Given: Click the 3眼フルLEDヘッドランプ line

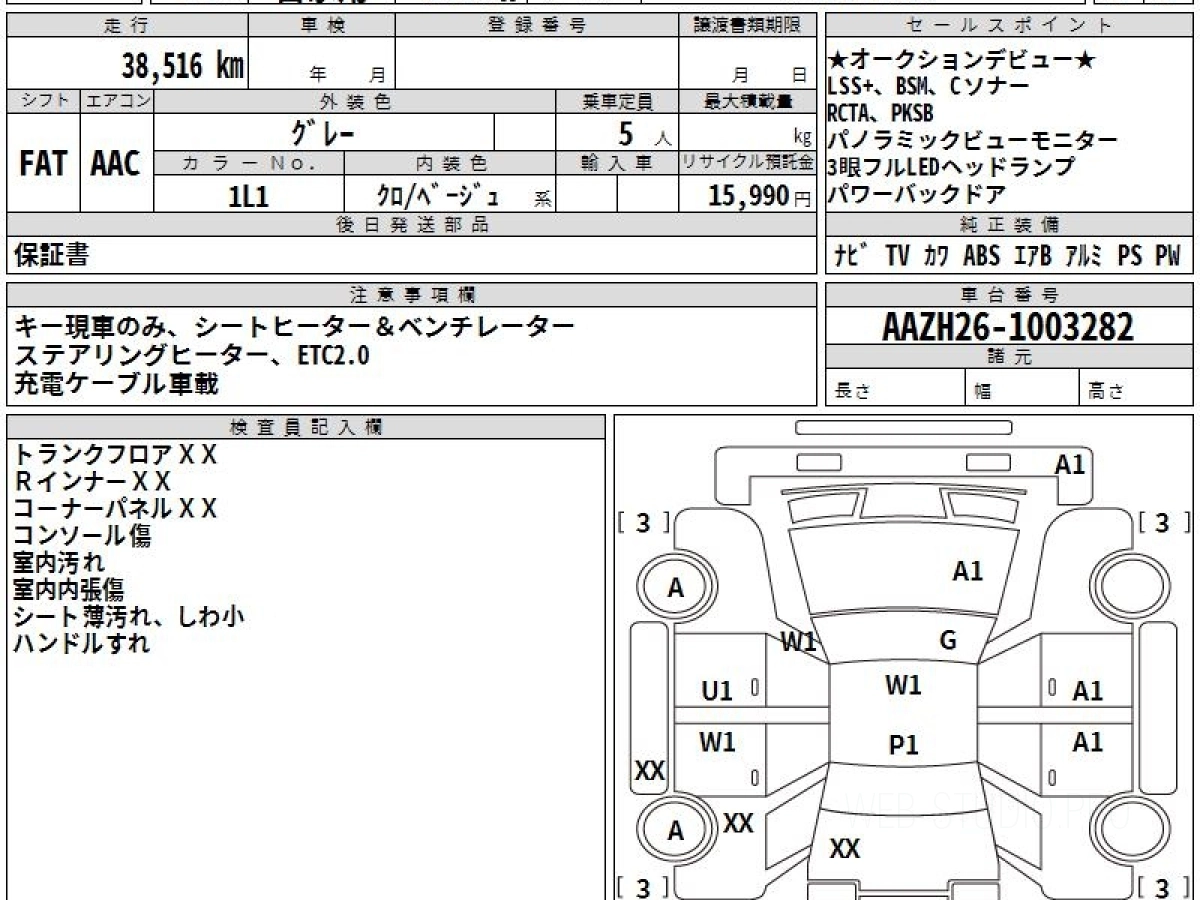Looking at the screenshot, I should click(951, 167).
